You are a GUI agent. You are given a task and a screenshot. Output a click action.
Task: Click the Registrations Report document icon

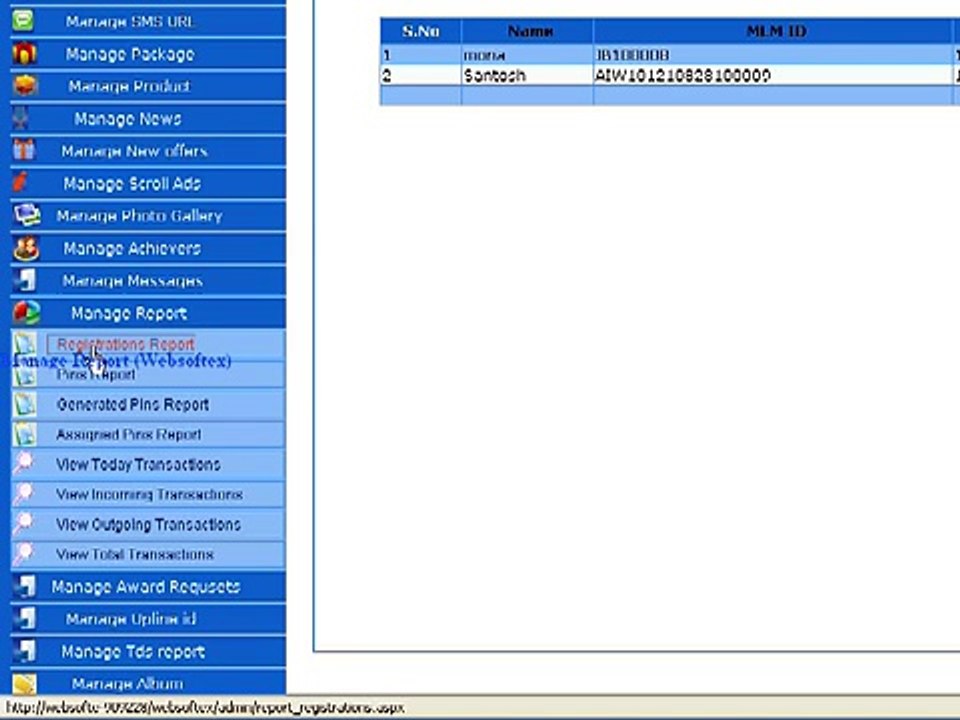click(25, 343)
